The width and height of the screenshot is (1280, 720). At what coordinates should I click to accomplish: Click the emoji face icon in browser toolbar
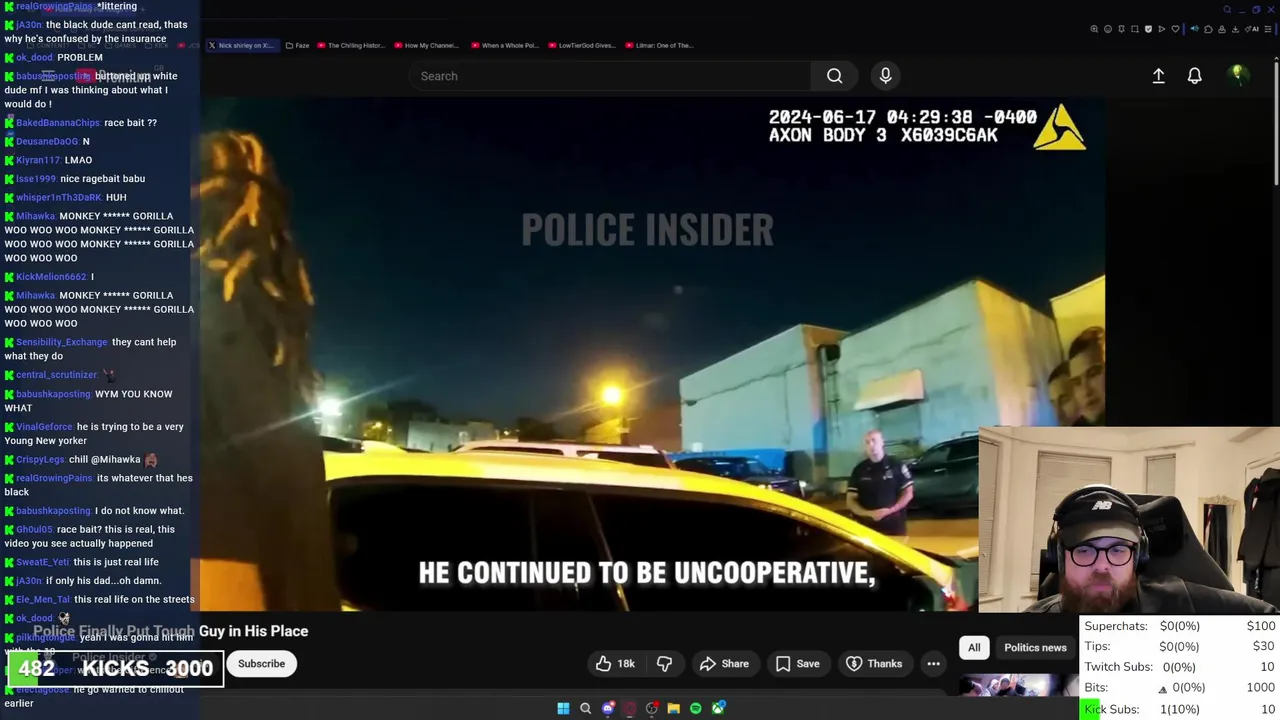coord(1108,29)
